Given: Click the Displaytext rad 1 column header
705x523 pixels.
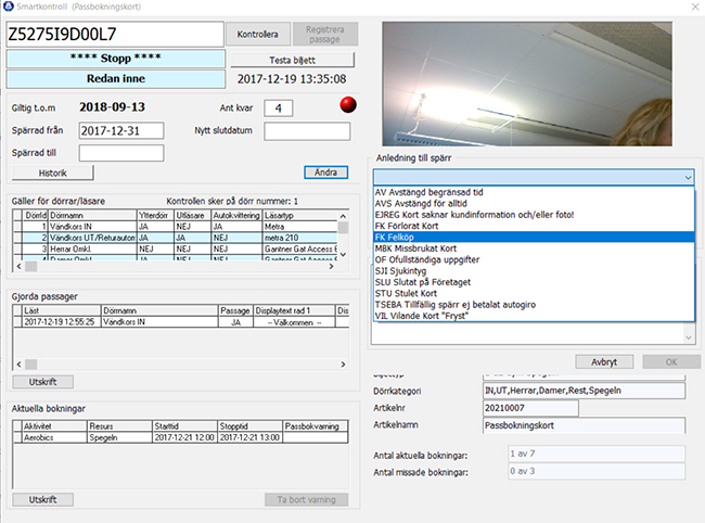Looking at the screenshot, I should tap(294, 311).
